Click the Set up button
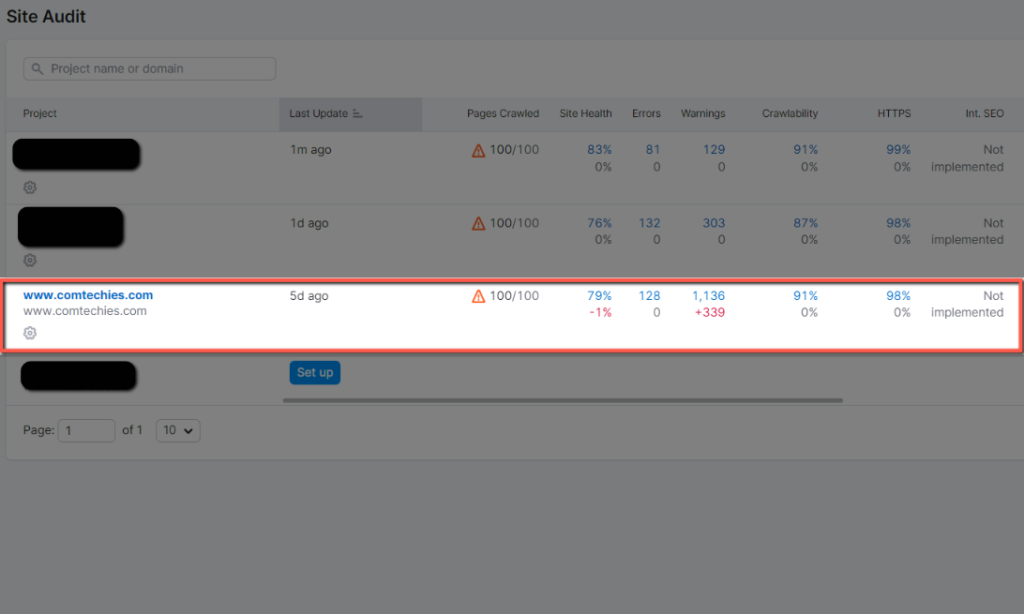The height and width of the screenshot is (614, 1024). pos(314,372)
